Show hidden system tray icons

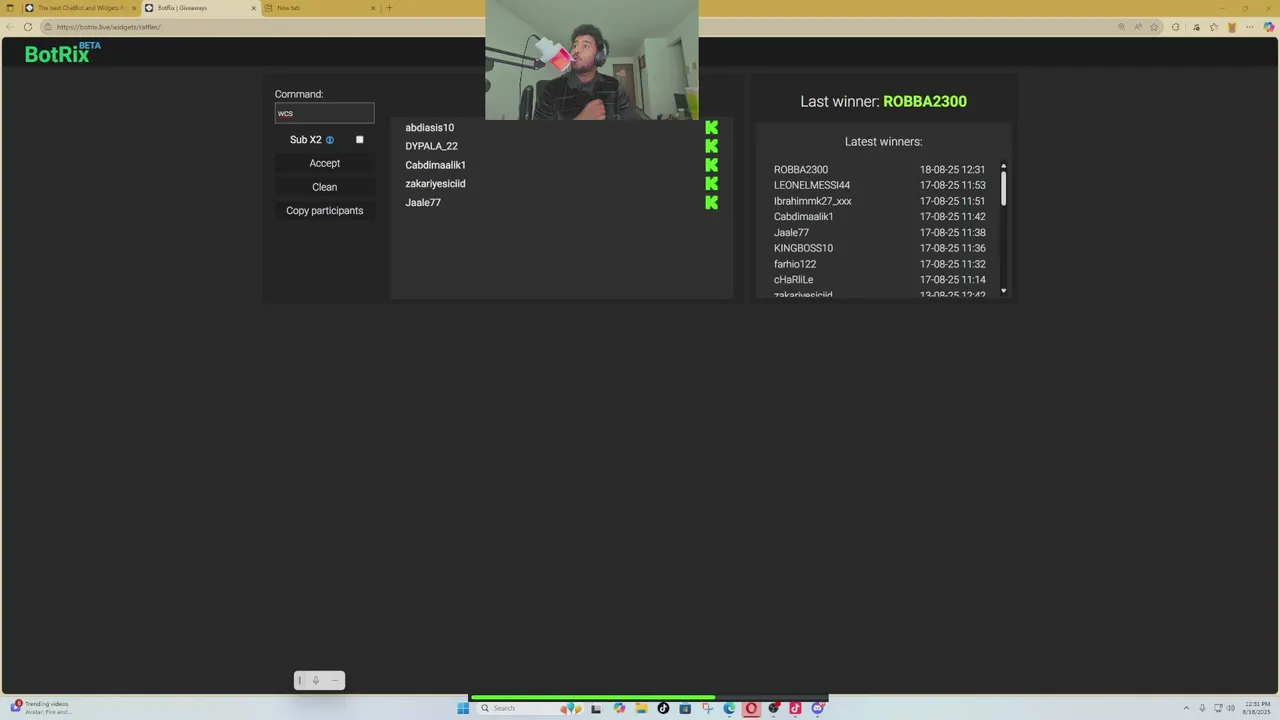[1186, 708]
